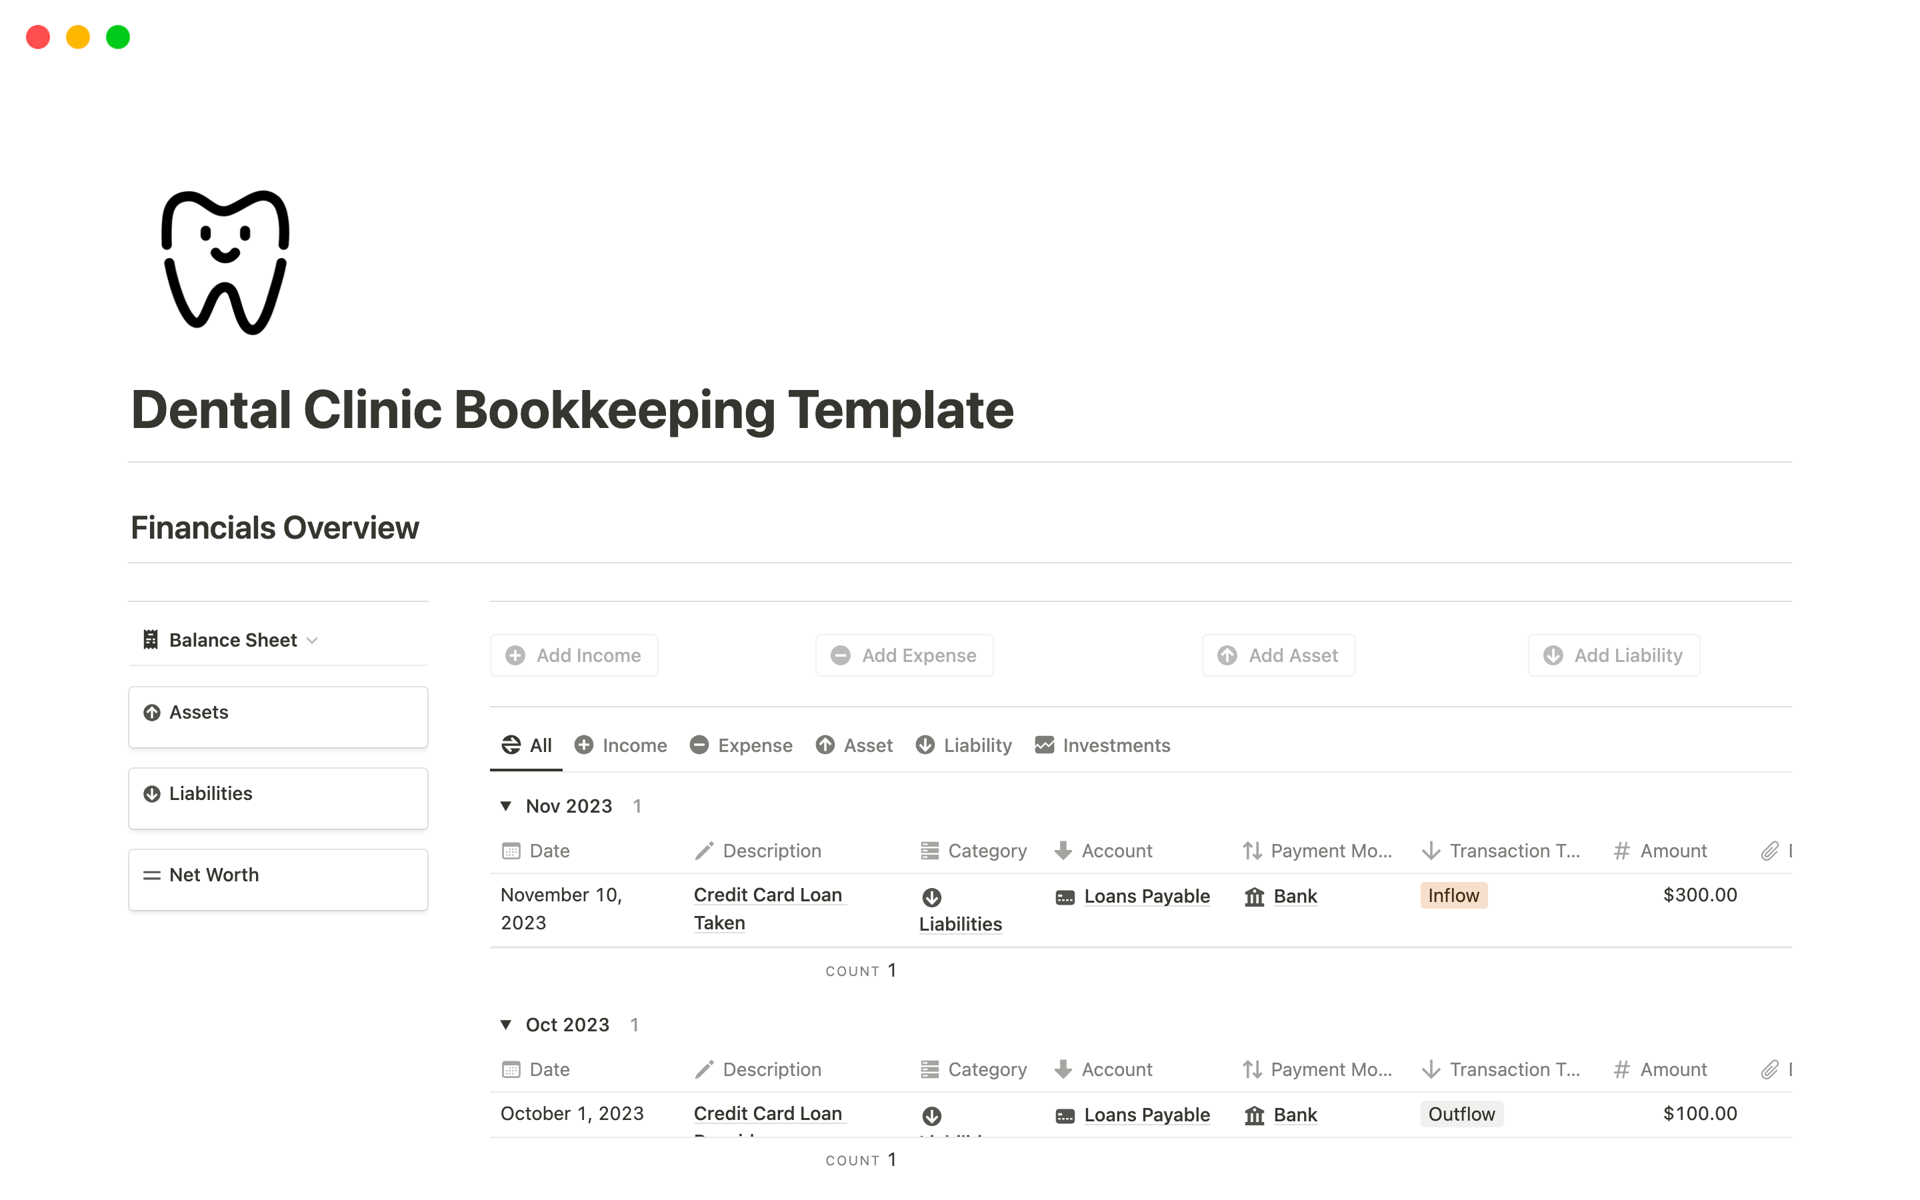Click the calendar icon on the Date column
Screen dimensions: 1920x1200
coord(512,850)
